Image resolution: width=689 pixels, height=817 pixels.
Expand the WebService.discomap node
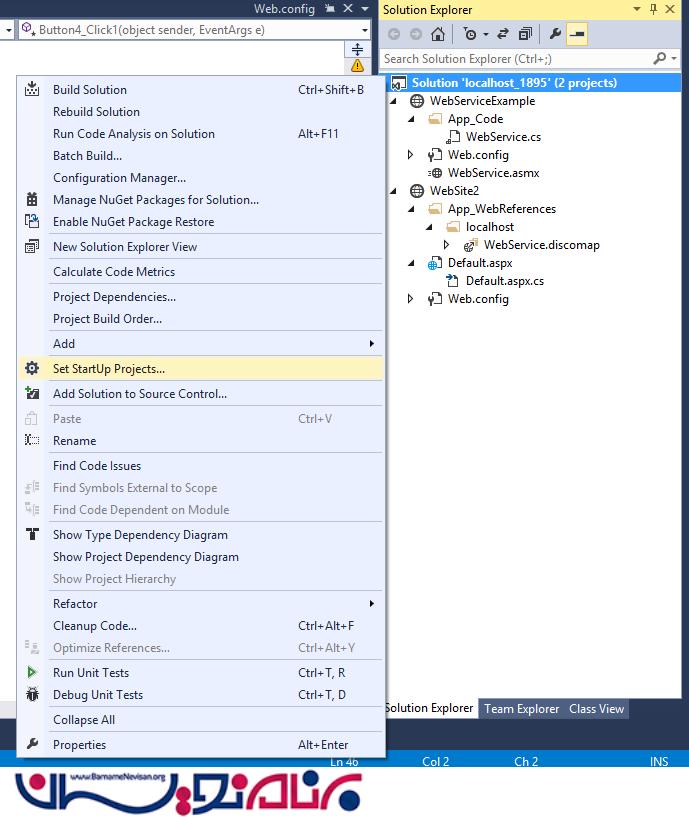[447, 245]
